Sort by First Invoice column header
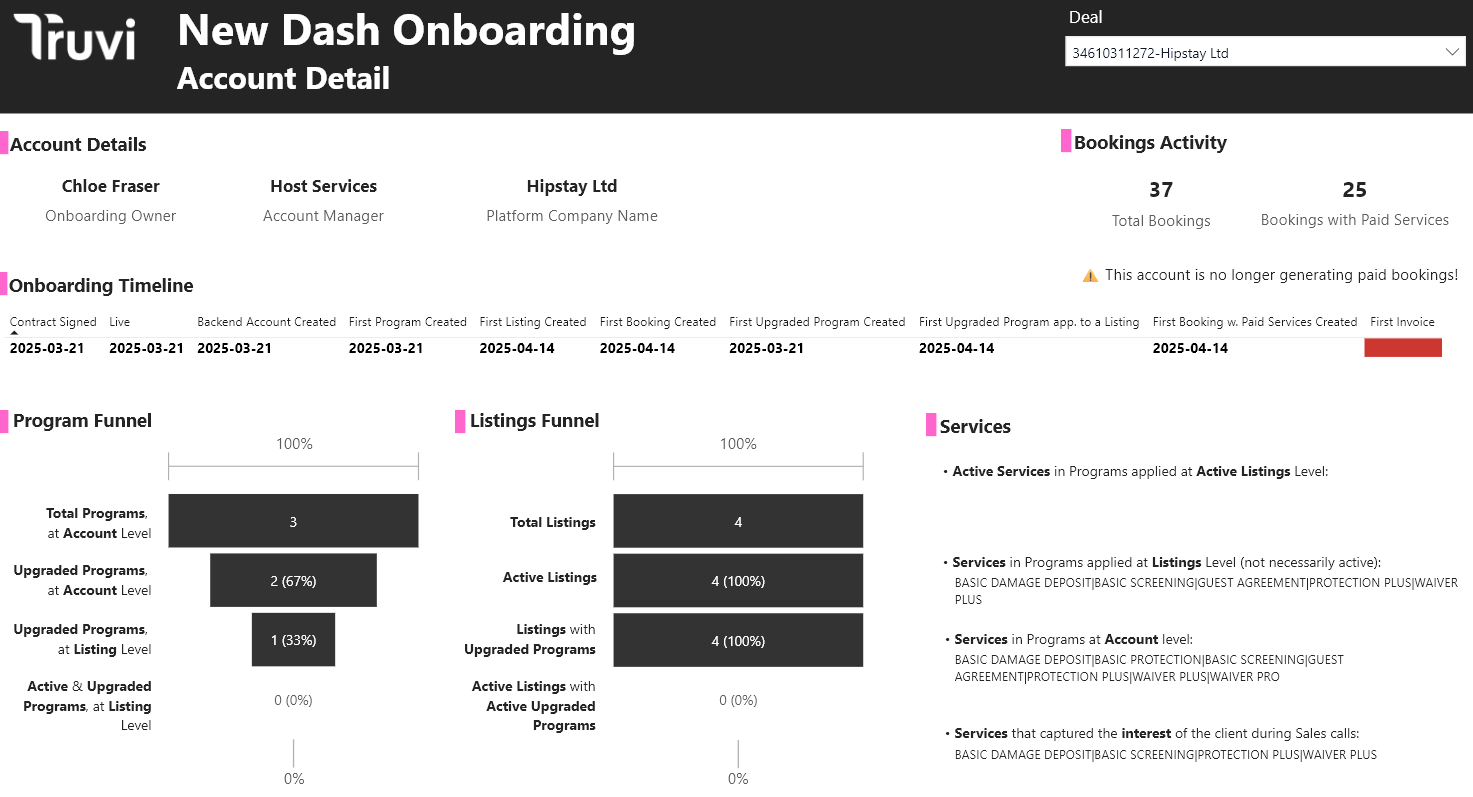This screenshot has width=1473, height=797. 1402,322
